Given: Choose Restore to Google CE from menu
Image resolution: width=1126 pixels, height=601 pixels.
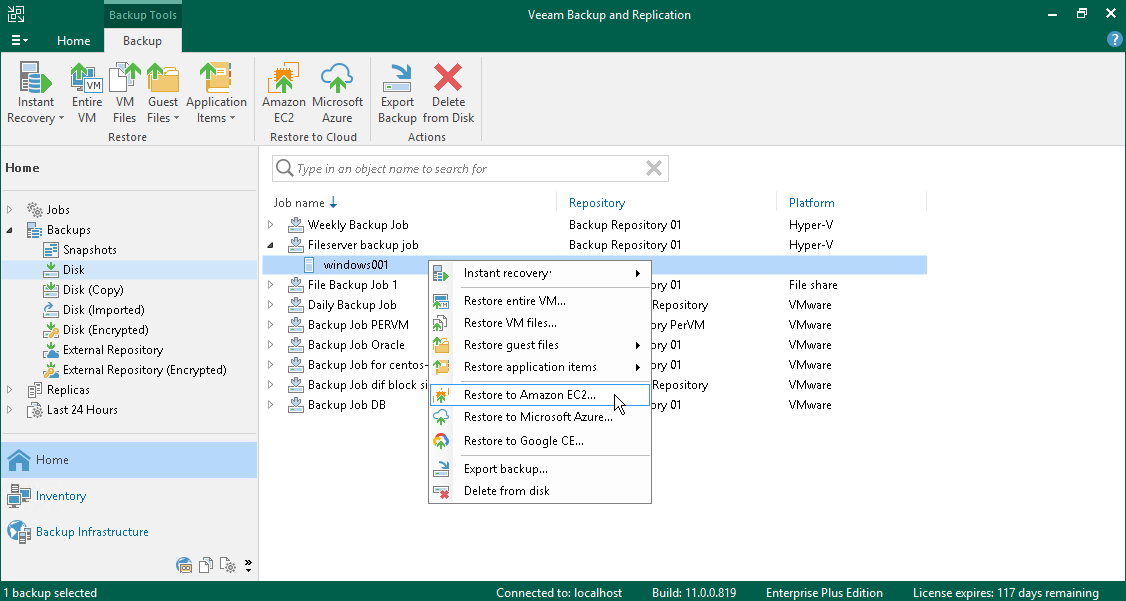Looking at the screenshot, I should [x=524, y=441].
